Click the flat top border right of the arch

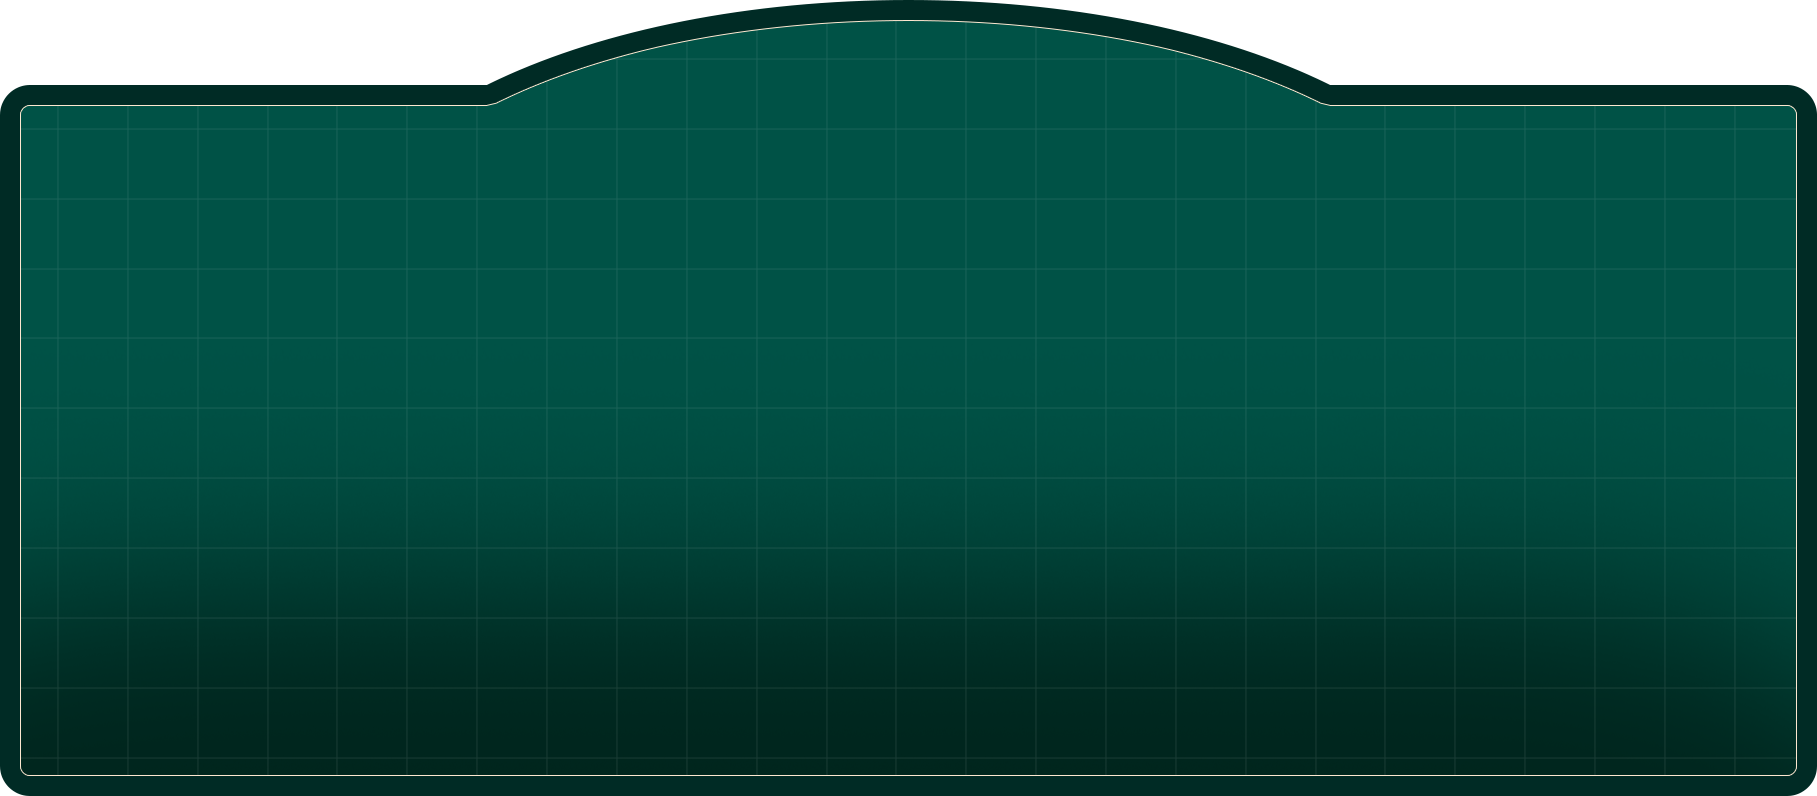tap(1560, 105)
